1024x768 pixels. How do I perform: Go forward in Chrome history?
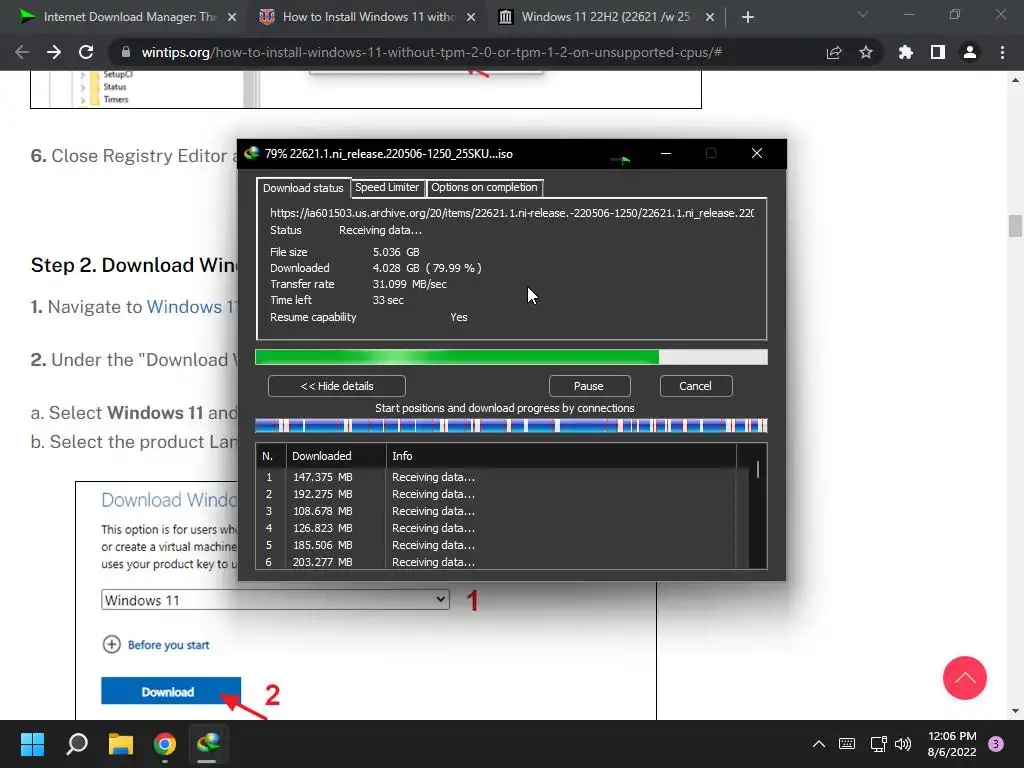54,52
